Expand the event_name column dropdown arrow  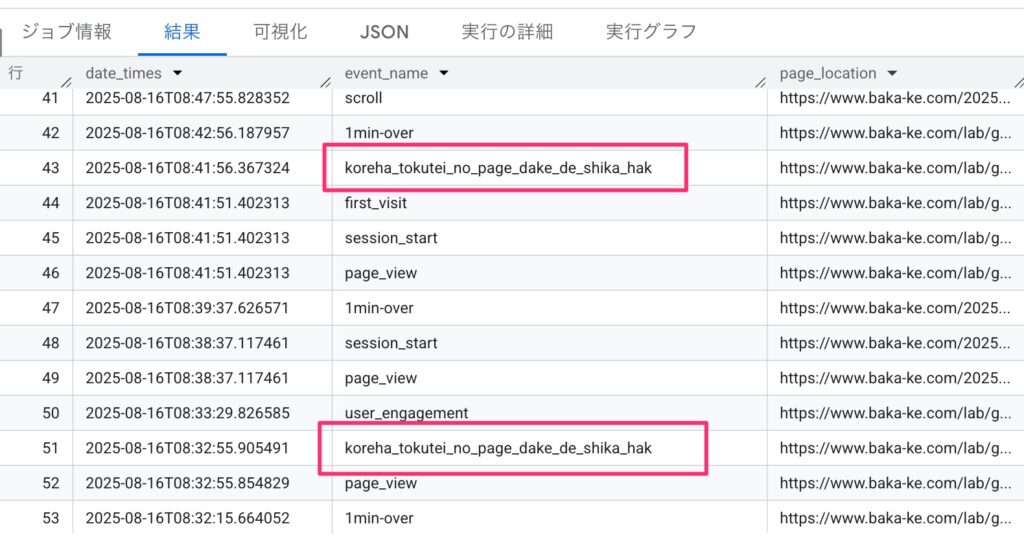[443, 73]
